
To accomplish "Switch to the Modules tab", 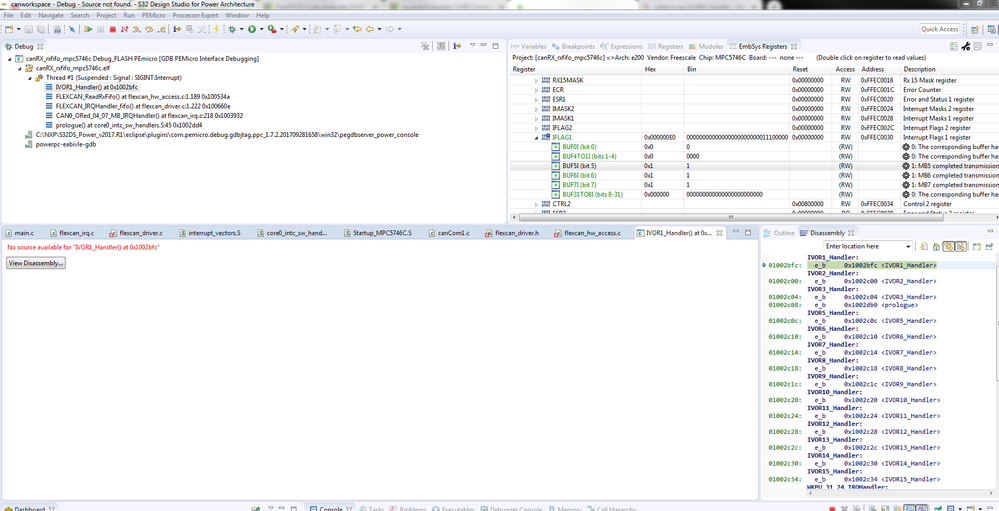I will (705, 47).
